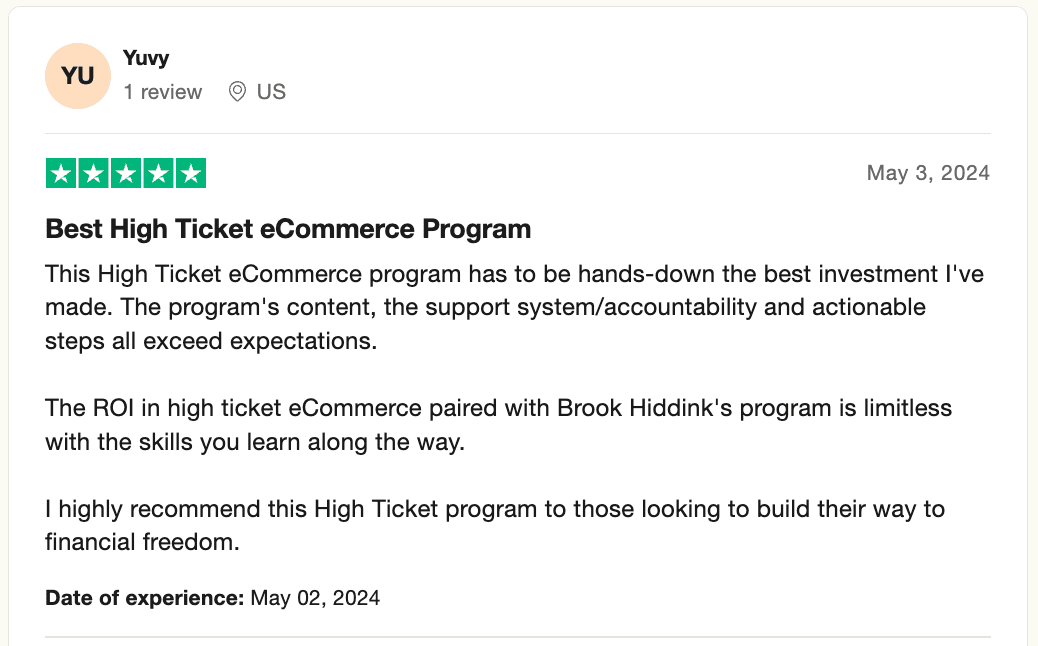Click the fourth green rating star
The width and height of the screenshot is (1038, 646).
coord(158,174)
